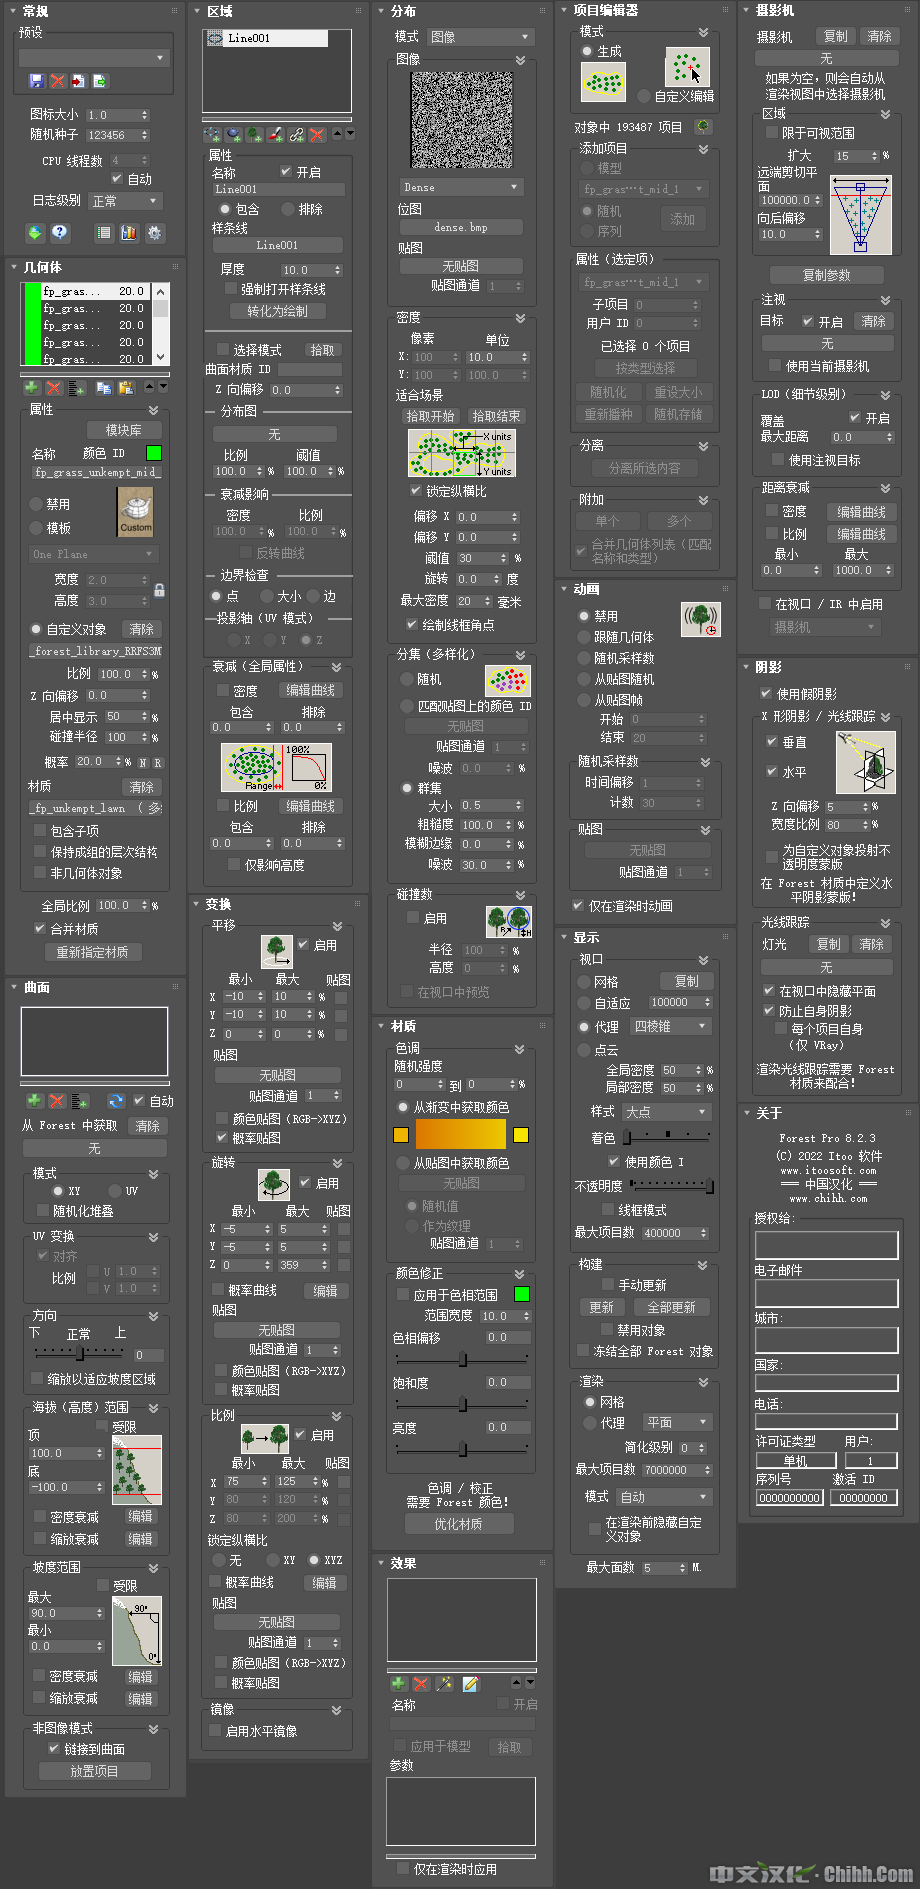The height and width of the screenshot is (1889, 920).
Task: Click the export preset icon in 预设
Action: point(100,81)
